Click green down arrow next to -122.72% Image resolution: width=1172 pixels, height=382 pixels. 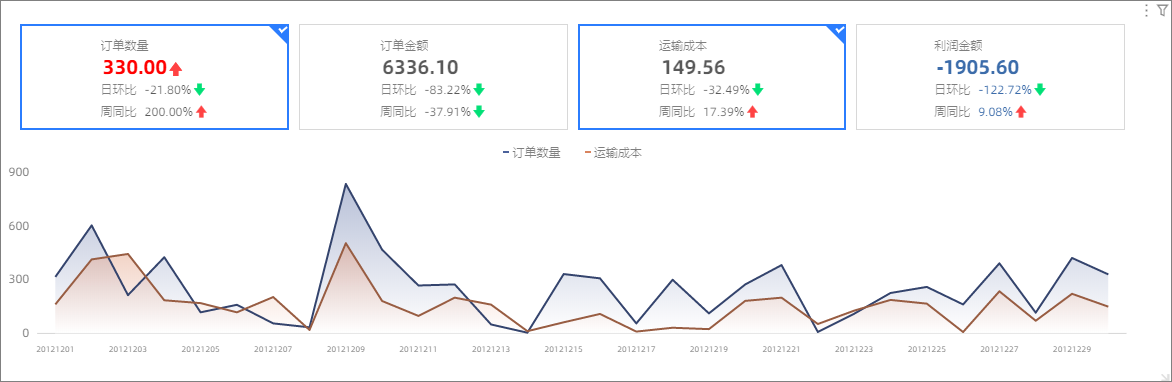tap(1040, 90)
